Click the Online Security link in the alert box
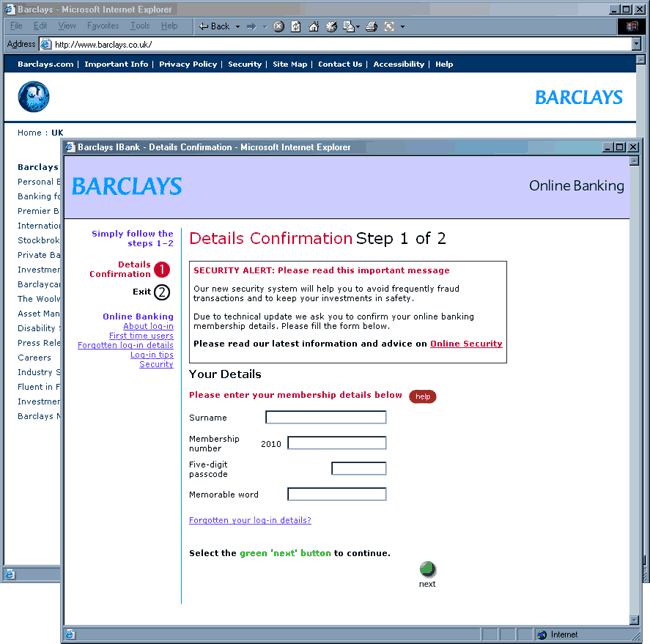Screen dimensions: 650x644 tap(466, 344)
